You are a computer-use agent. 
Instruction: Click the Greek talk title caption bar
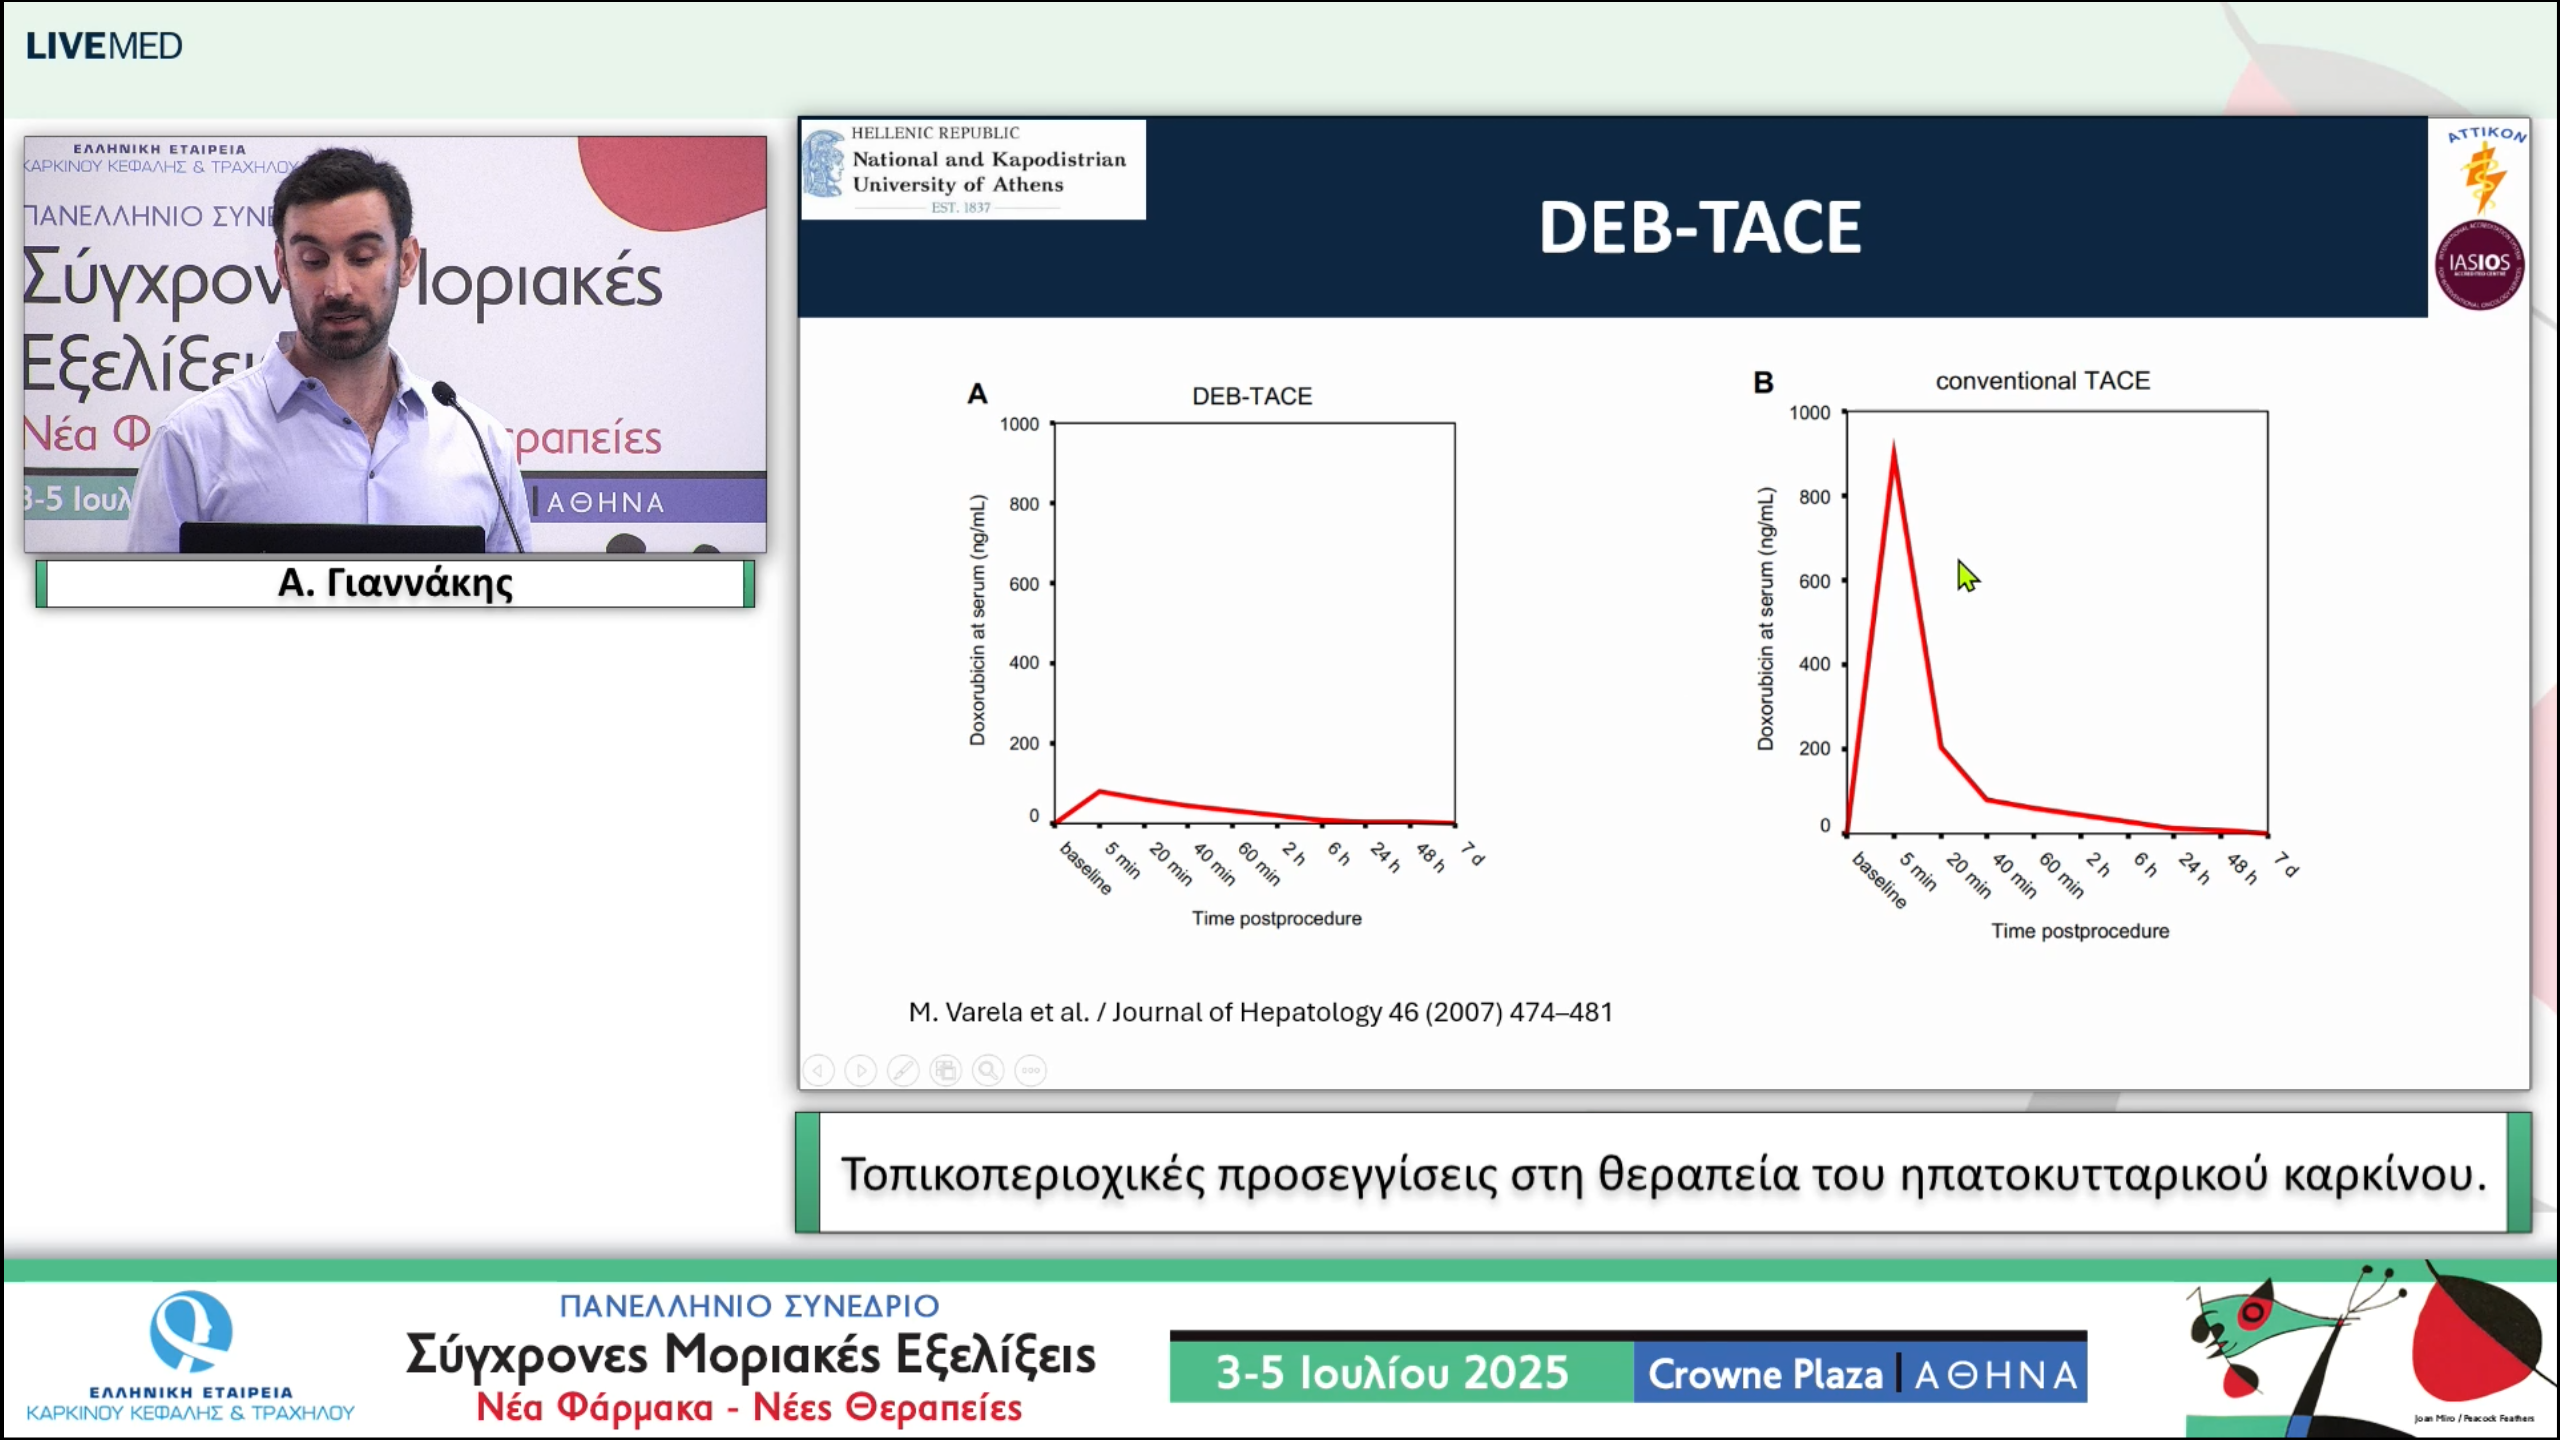1663,1173
